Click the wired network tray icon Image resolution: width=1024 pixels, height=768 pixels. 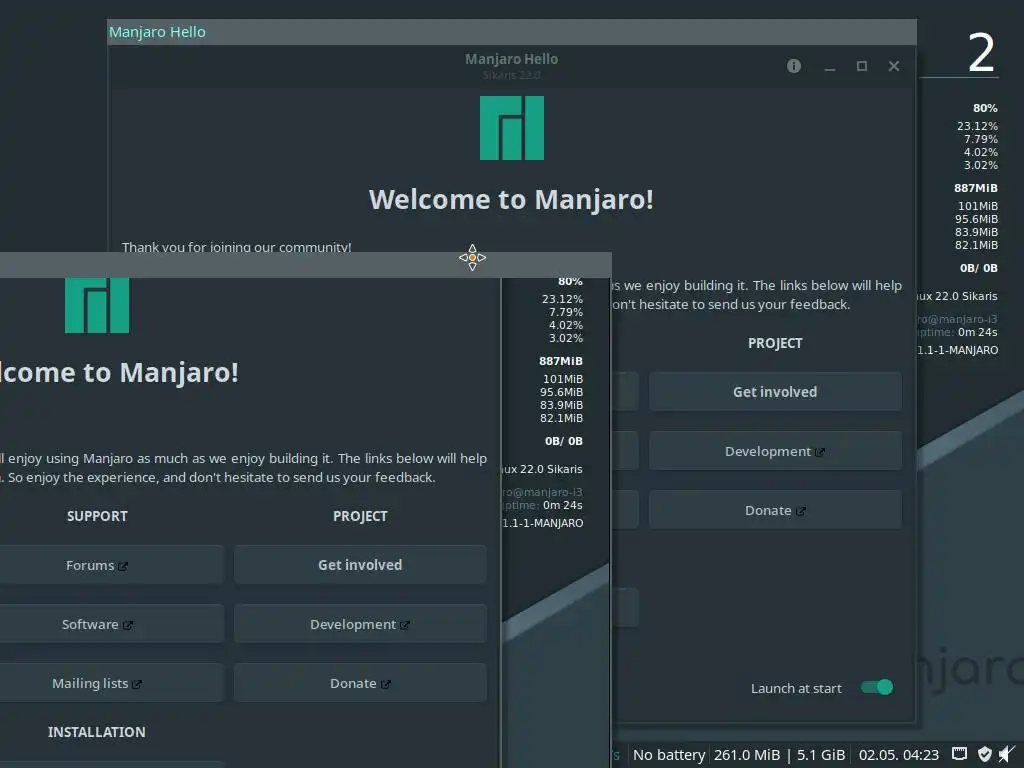click(959, 754)
